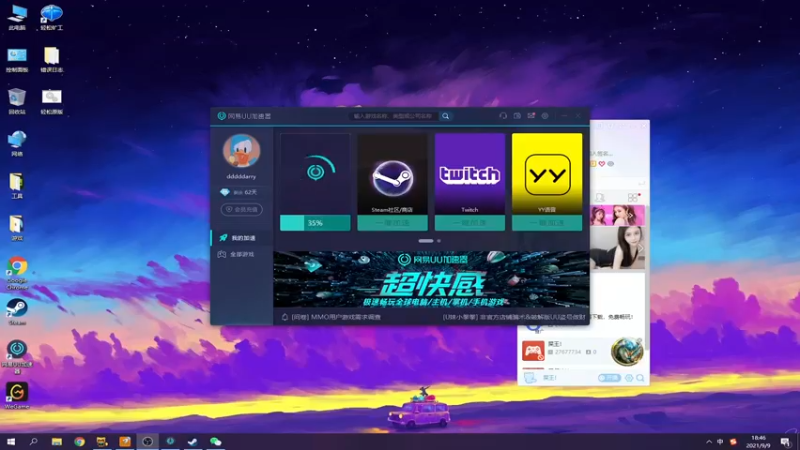Open customer service headset icon in UU

pos(503,116)
